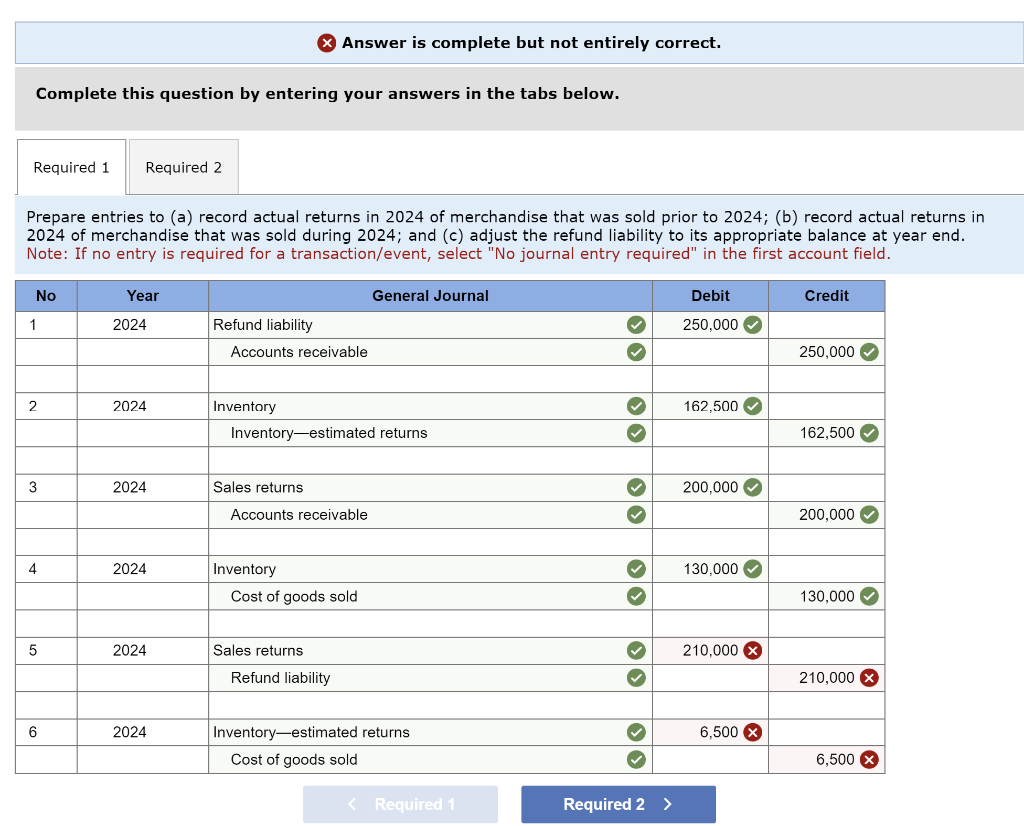Select the entry 1 Refund liability account field
The width and height of the screenshot is (1024, 826).
pyautogui.click(x=430, y=325)
